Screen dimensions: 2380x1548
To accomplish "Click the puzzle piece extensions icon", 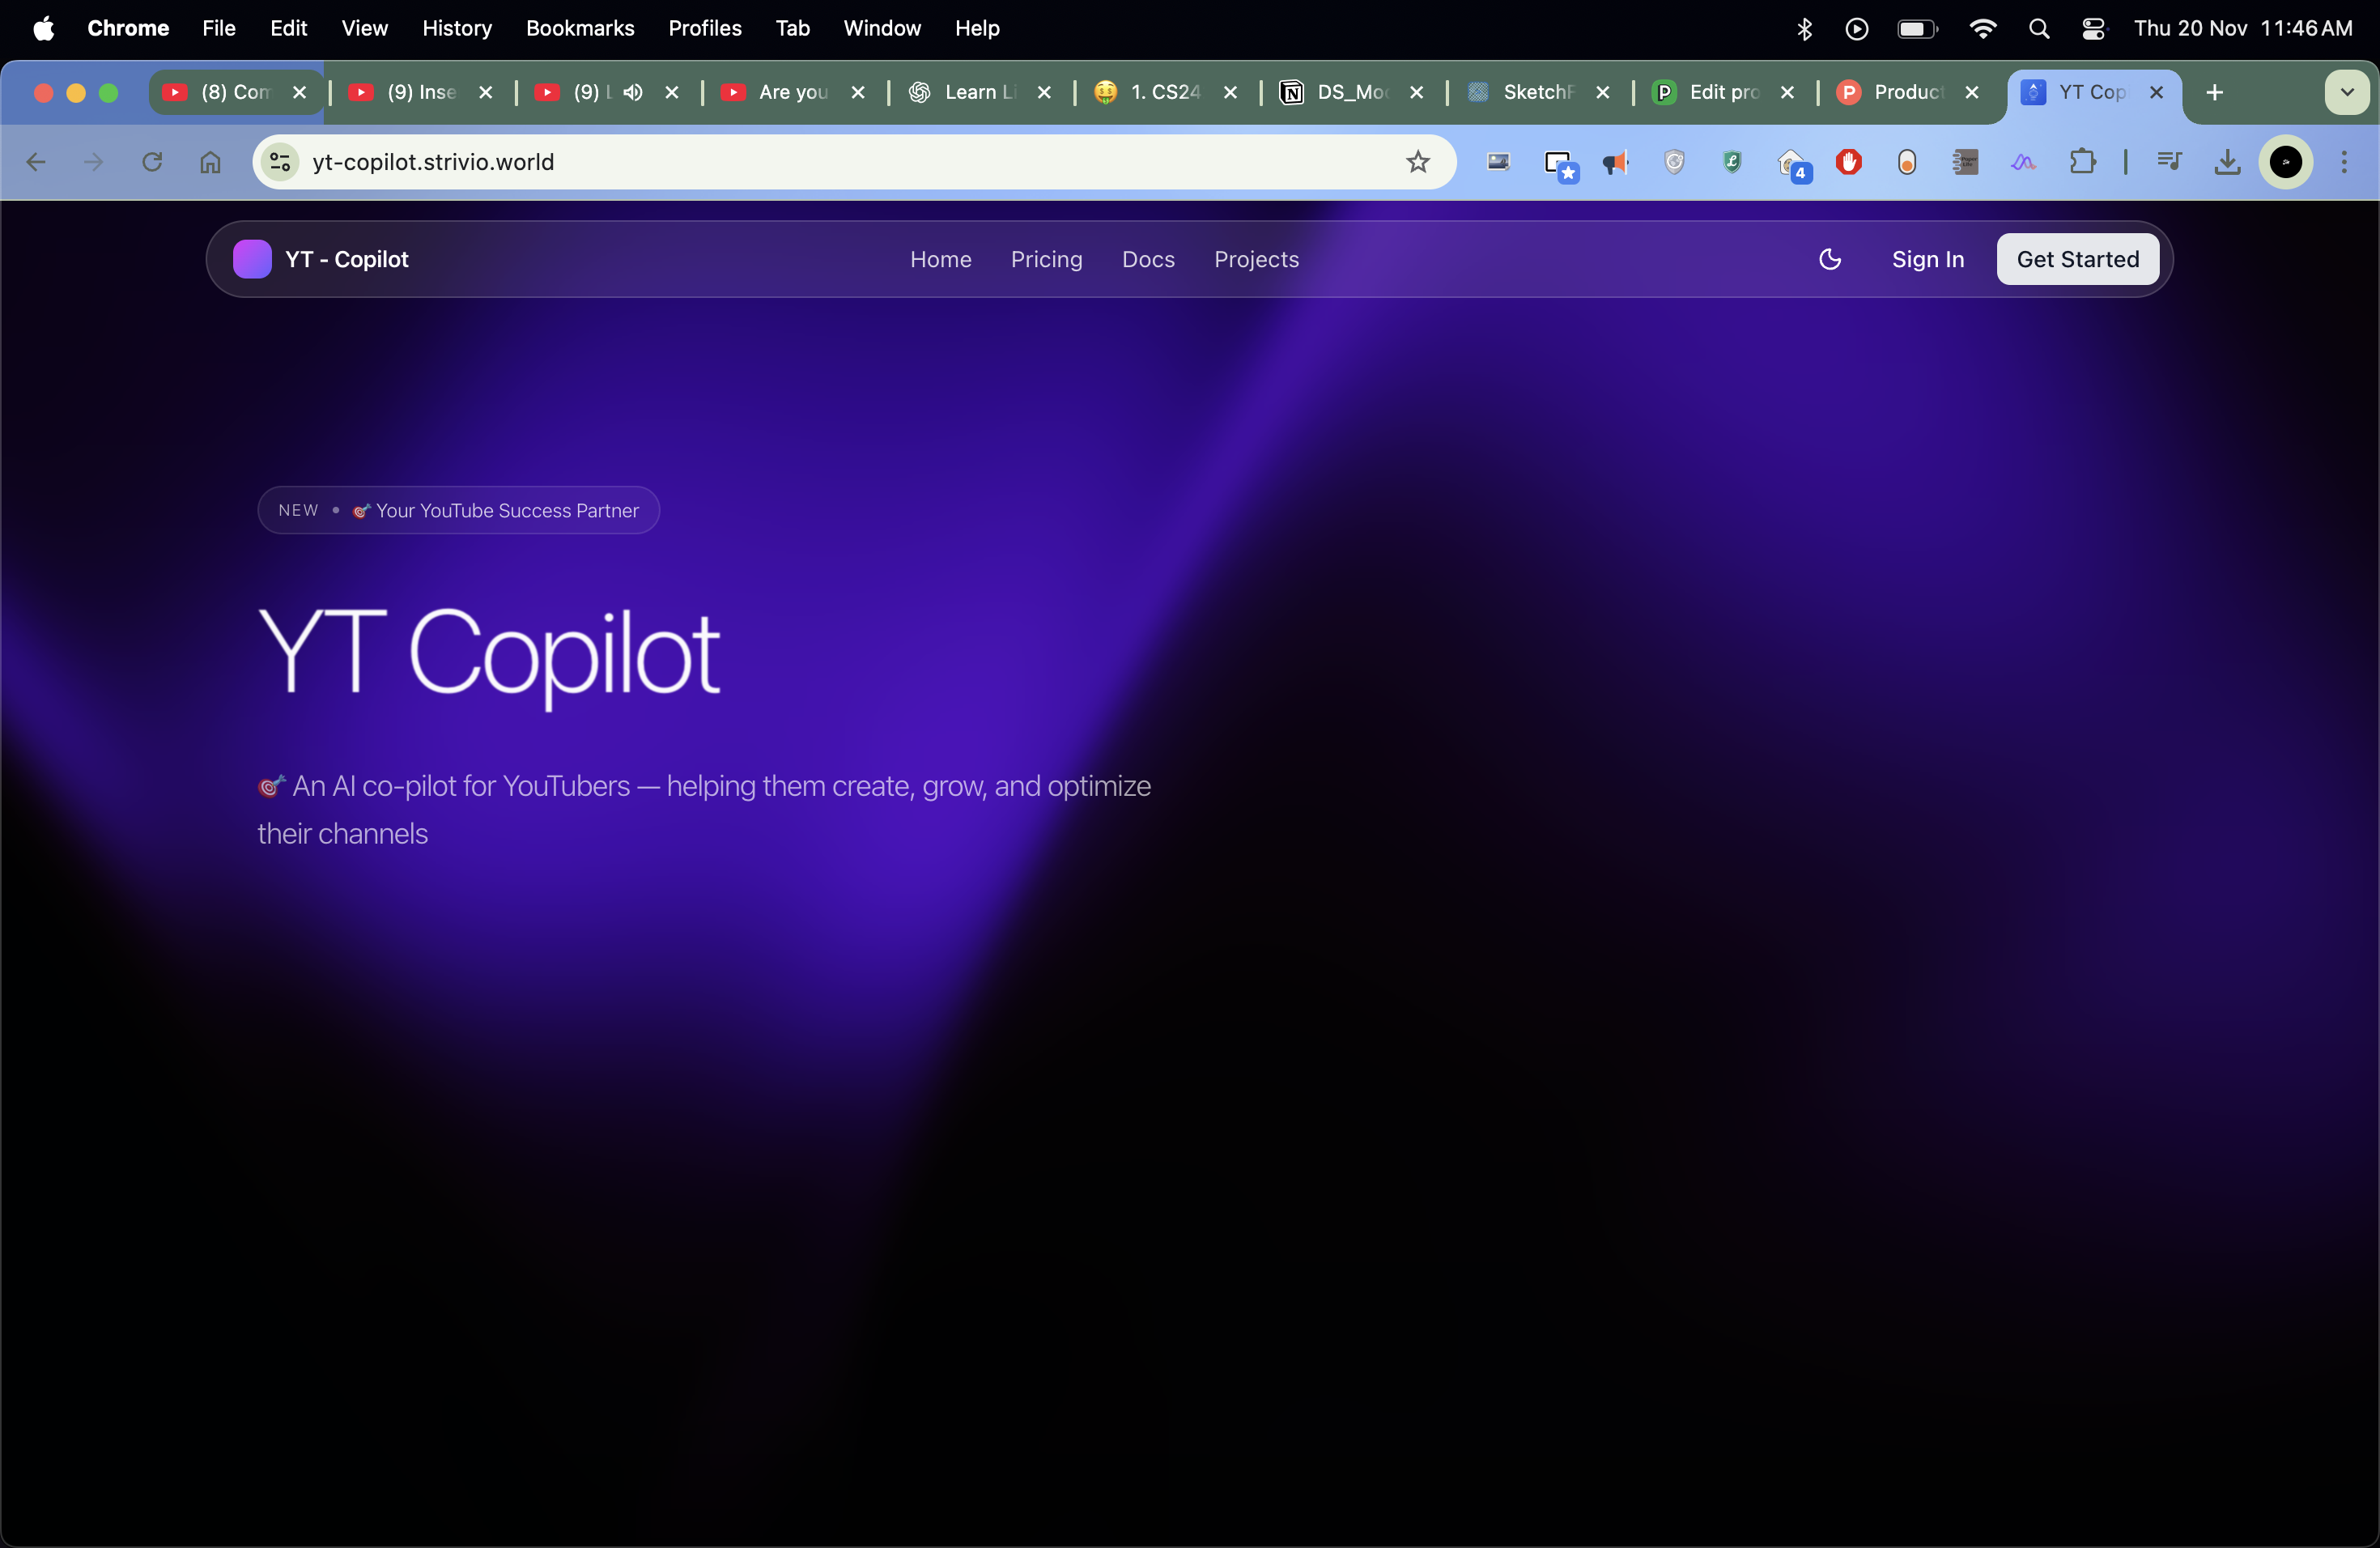I will pyautogui.click(x=2083, y=162).
